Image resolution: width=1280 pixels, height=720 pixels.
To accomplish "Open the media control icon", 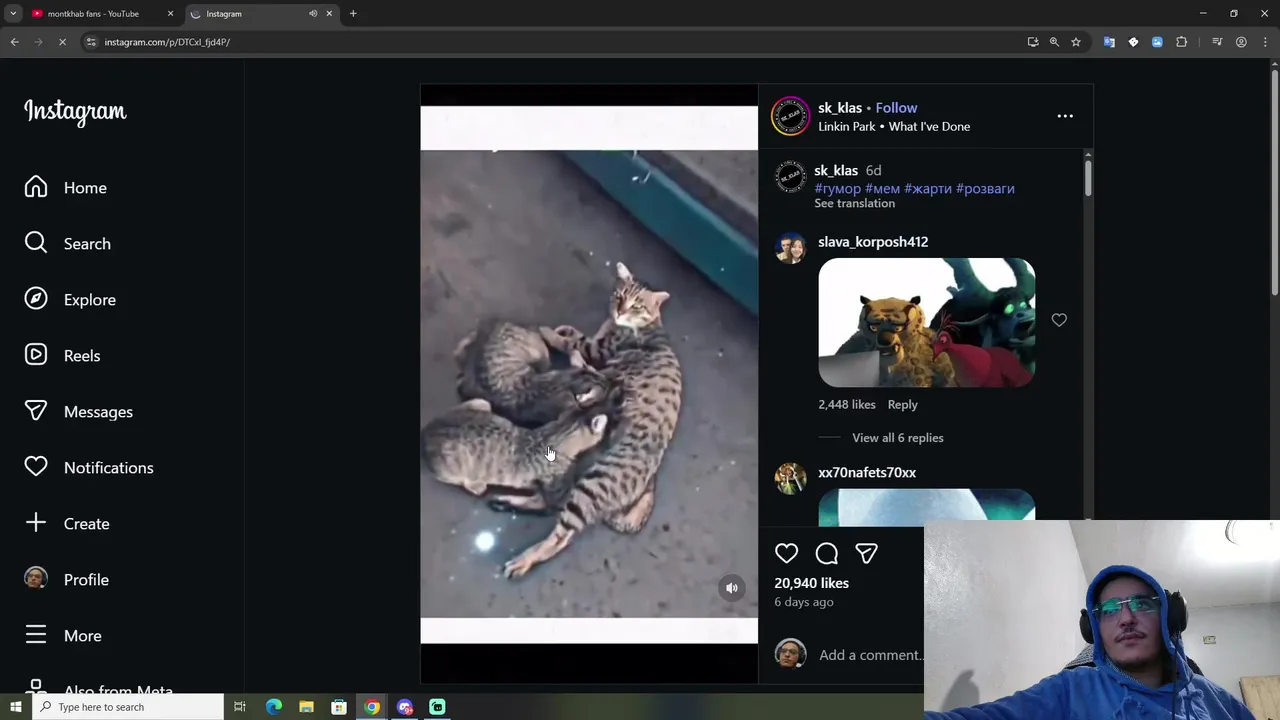I will click(x=1217, y=42).
